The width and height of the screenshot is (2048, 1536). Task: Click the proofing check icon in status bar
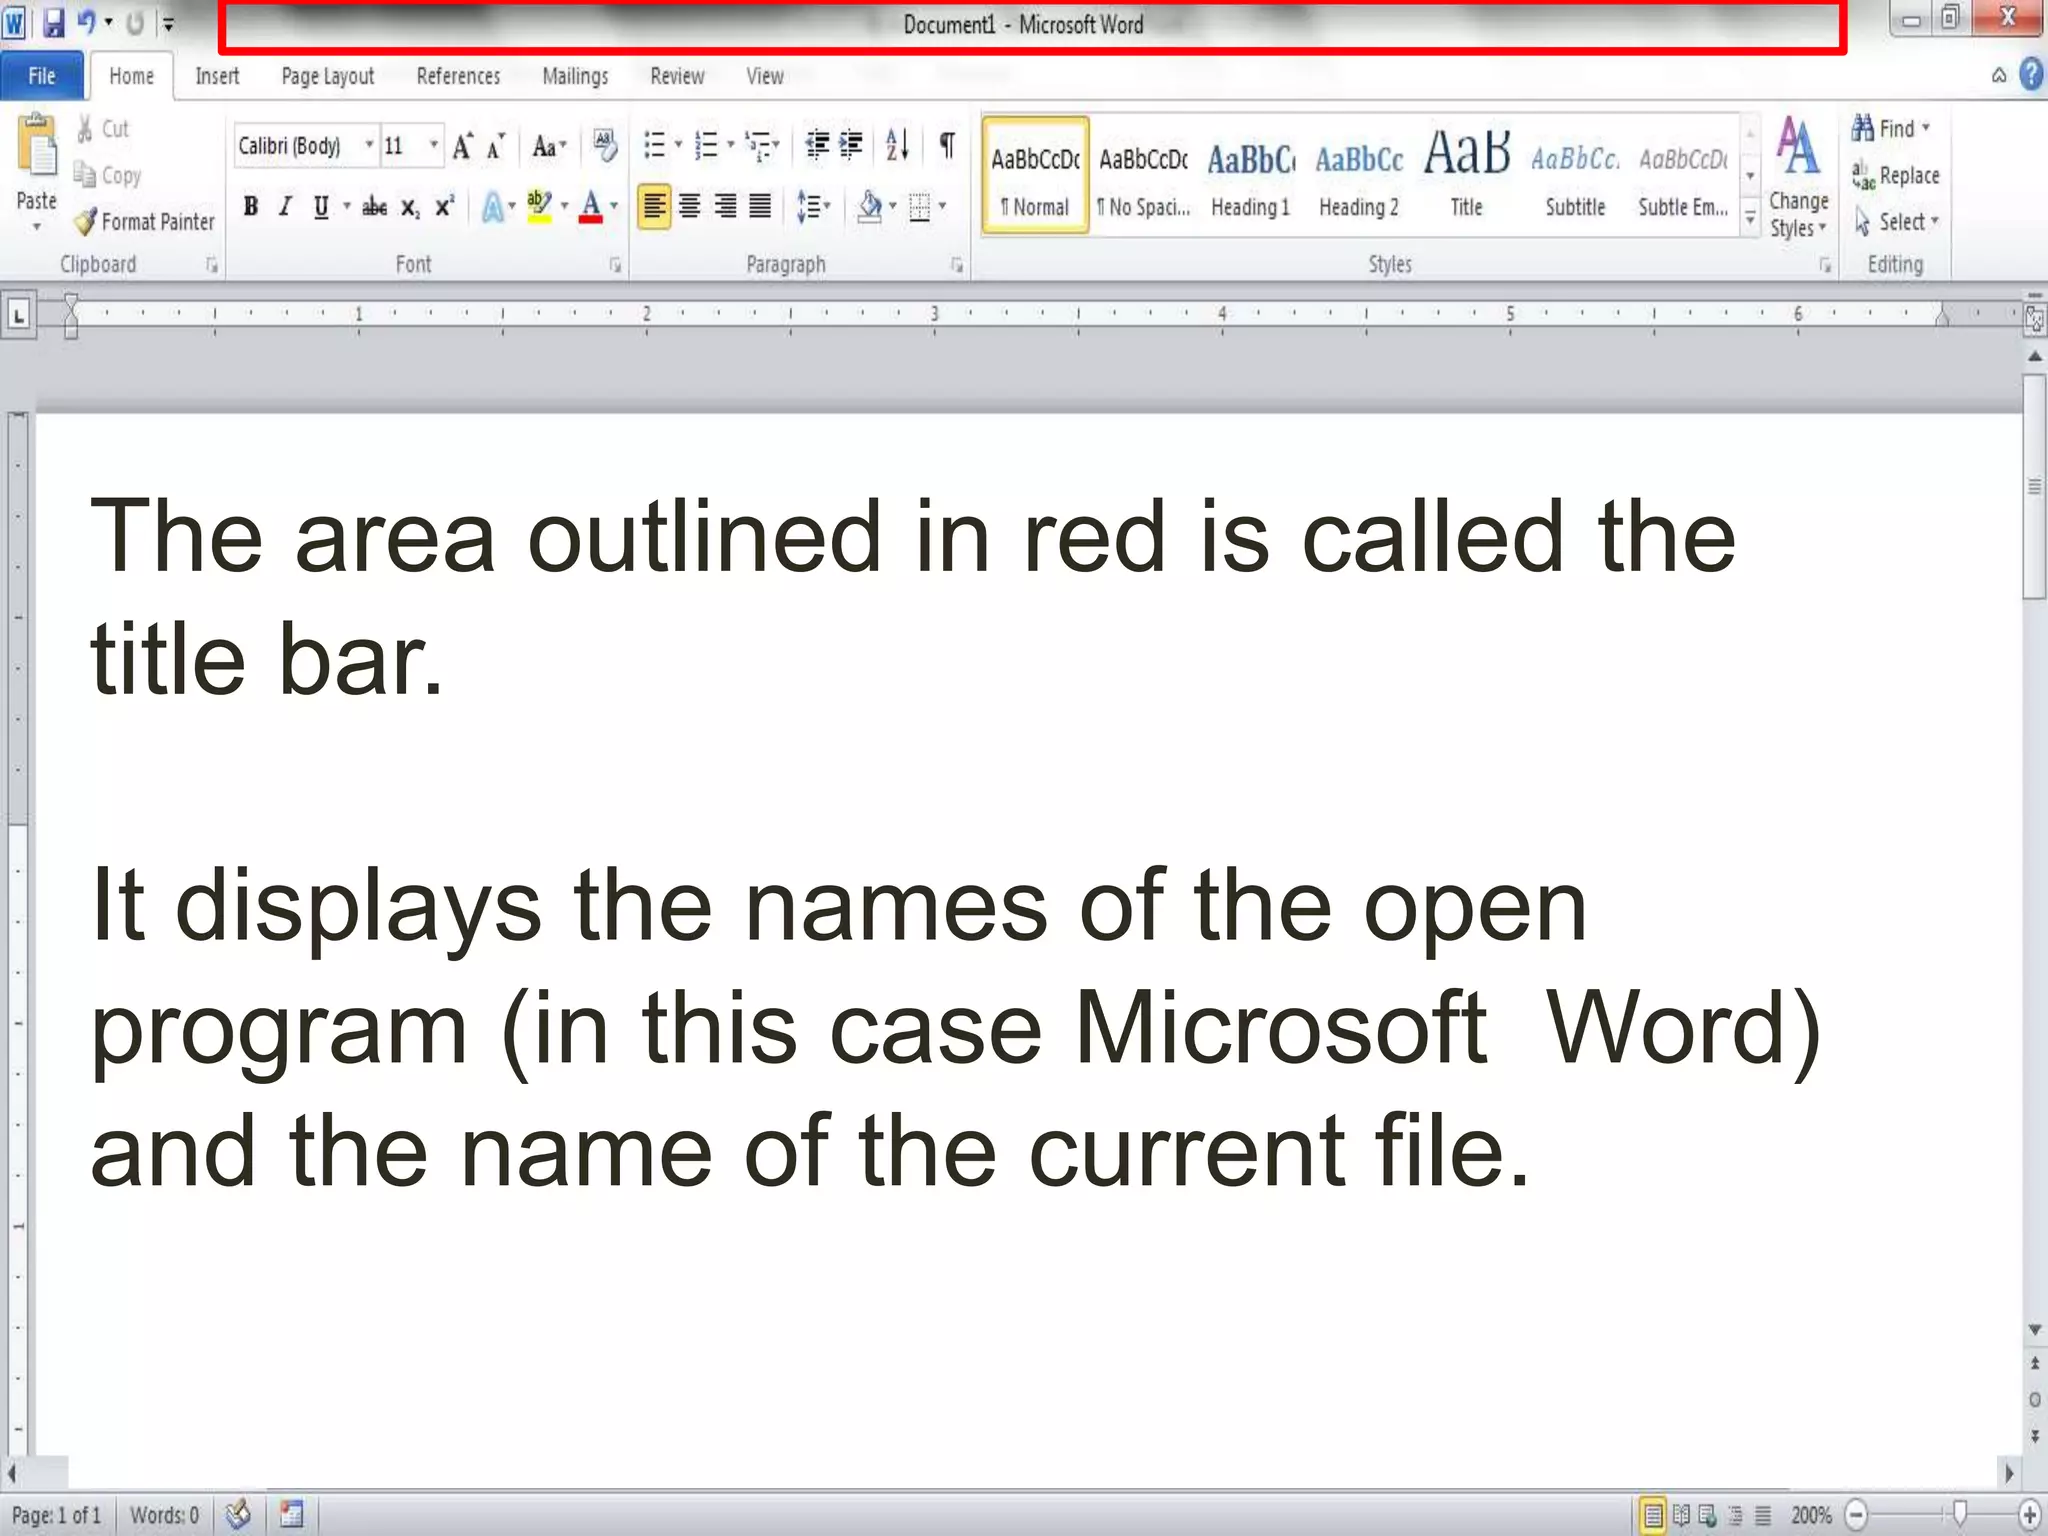click(x=237, y=1514)
